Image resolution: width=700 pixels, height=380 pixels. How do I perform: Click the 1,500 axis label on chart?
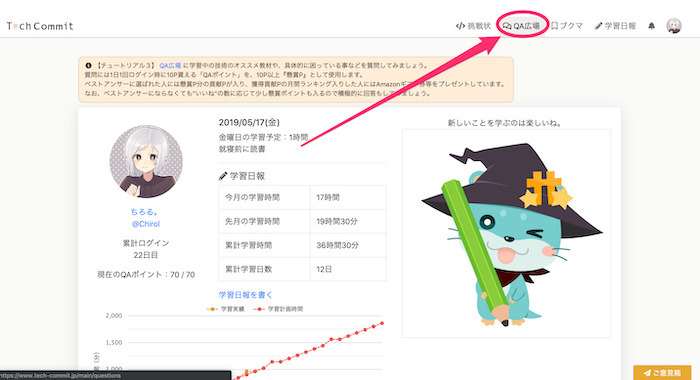[x=113, y=342]
